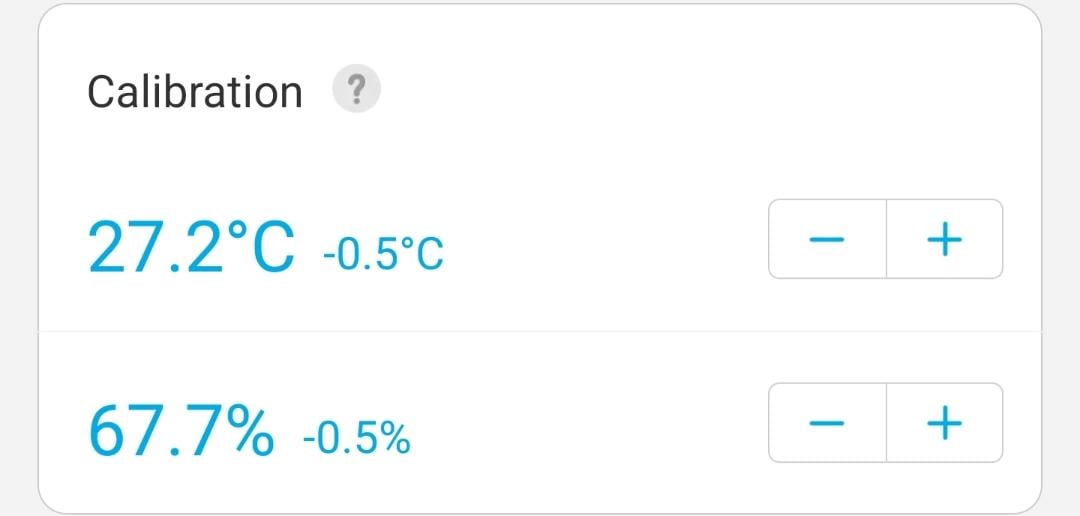Viewport: 1080px width, 516px height.
Task: Click the -0.5% humidity offset value
Action: pos(357,438)
